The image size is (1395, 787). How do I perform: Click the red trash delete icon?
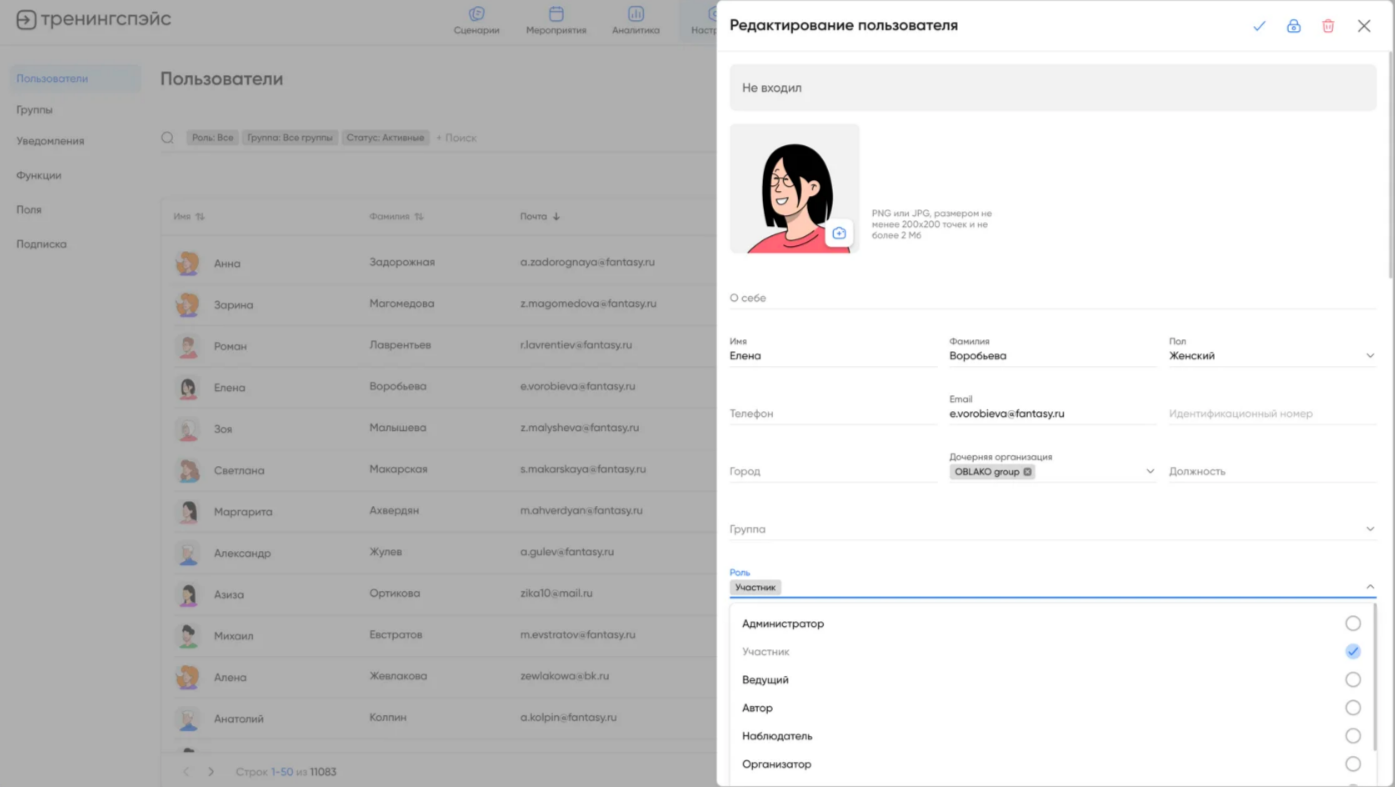1328,26
